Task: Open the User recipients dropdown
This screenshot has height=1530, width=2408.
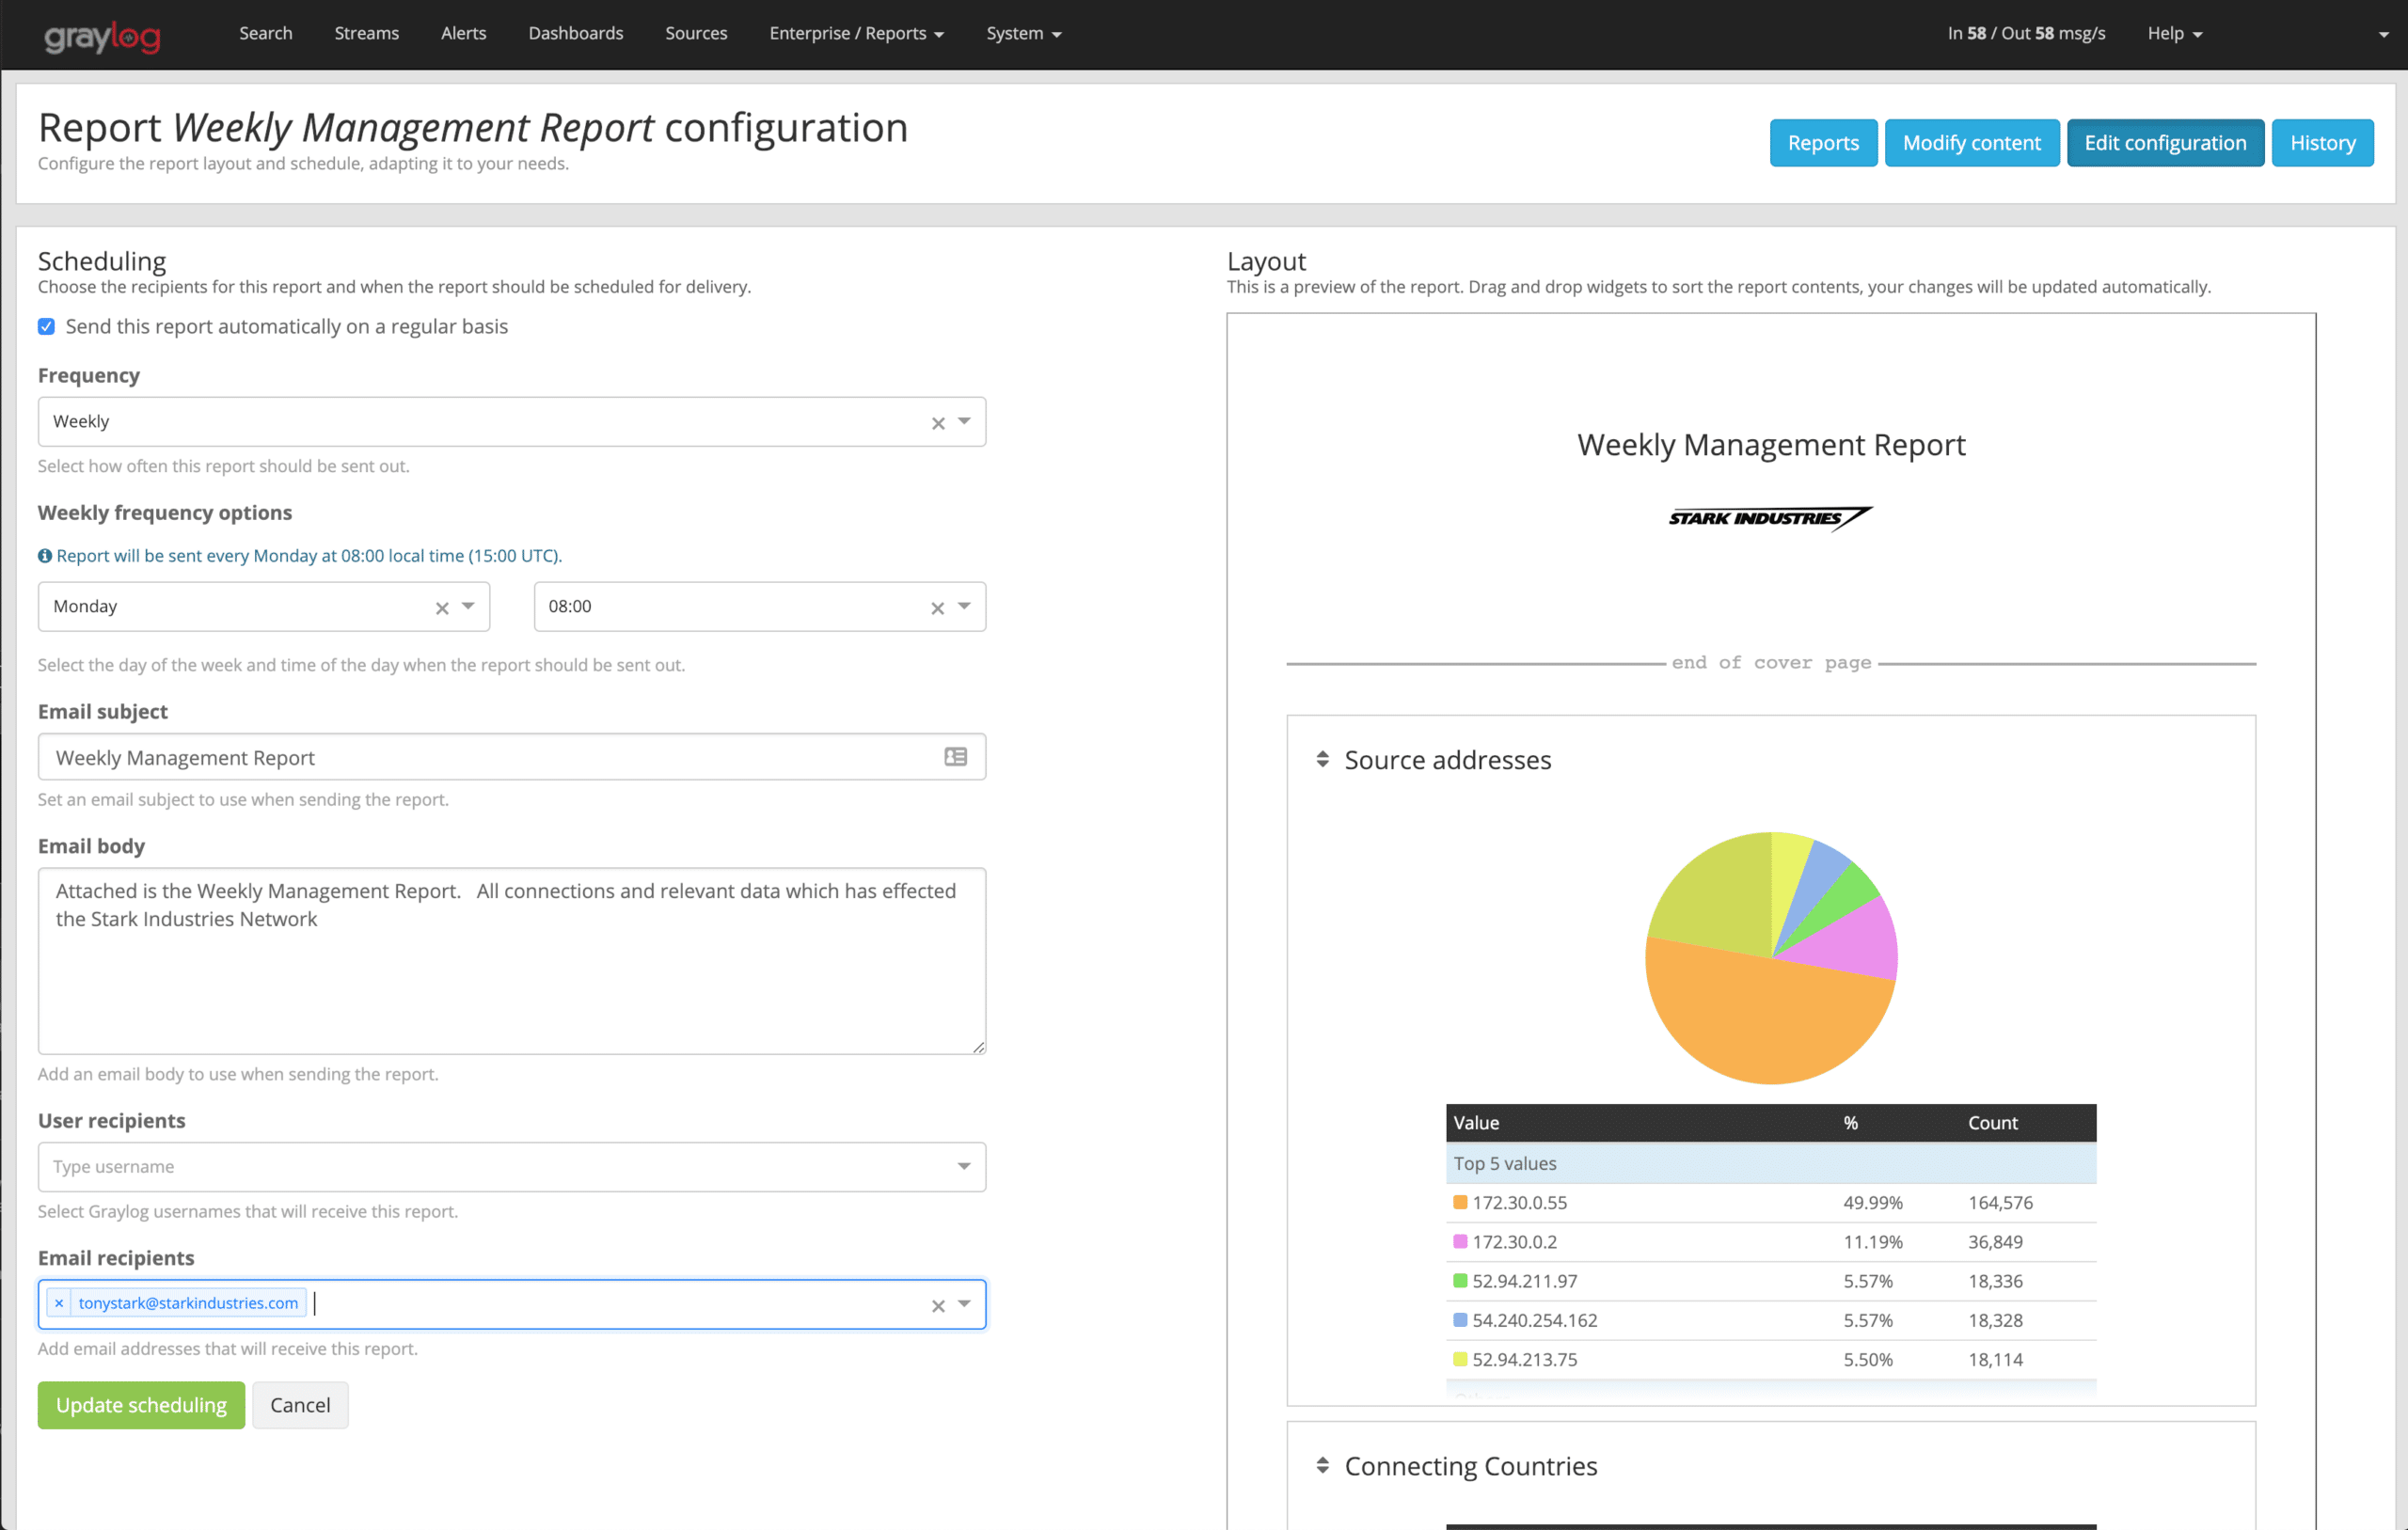Action: click(964, 1166)
